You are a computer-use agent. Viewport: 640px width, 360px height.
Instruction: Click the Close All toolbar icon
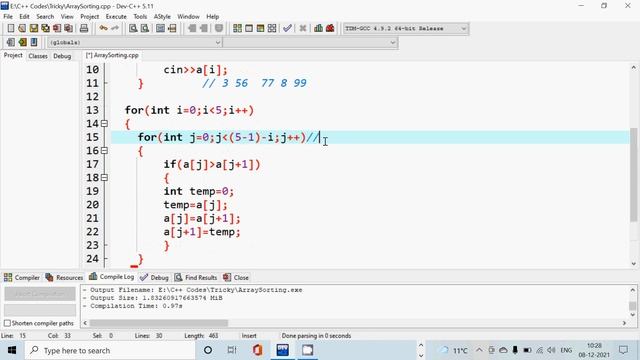pyautogui.click(x=69, y=28)
